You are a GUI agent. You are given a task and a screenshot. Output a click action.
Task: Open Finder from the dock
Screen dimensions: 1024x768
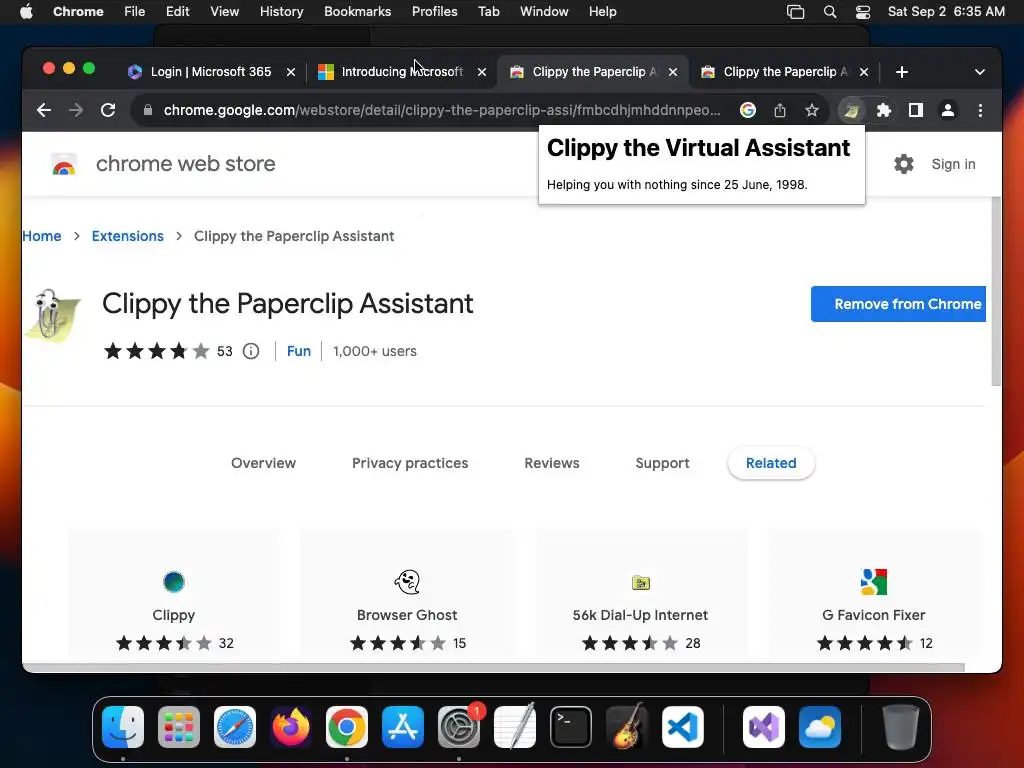(123, 727)
